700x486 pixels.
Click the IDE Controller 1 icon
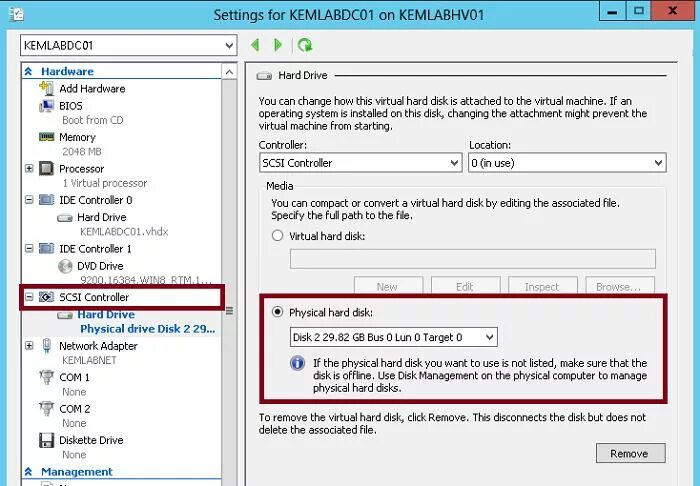tap(46, 249)
